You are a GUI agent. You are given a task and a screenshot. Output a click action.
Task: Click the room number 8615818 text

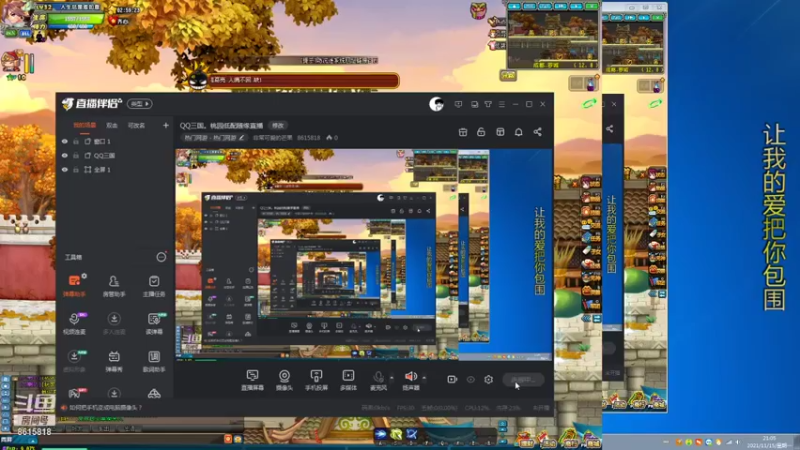309,138
